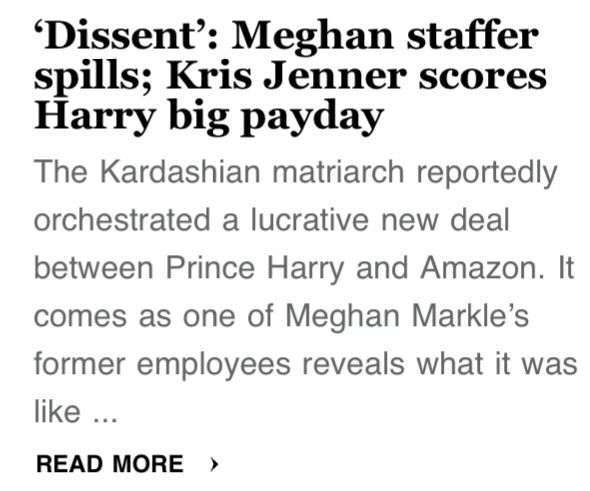Image resolution: width=590 pixels, height=491 pixels.
Task: Click the word 'Dissent' in the headline
Action: [x=120, y=36]
